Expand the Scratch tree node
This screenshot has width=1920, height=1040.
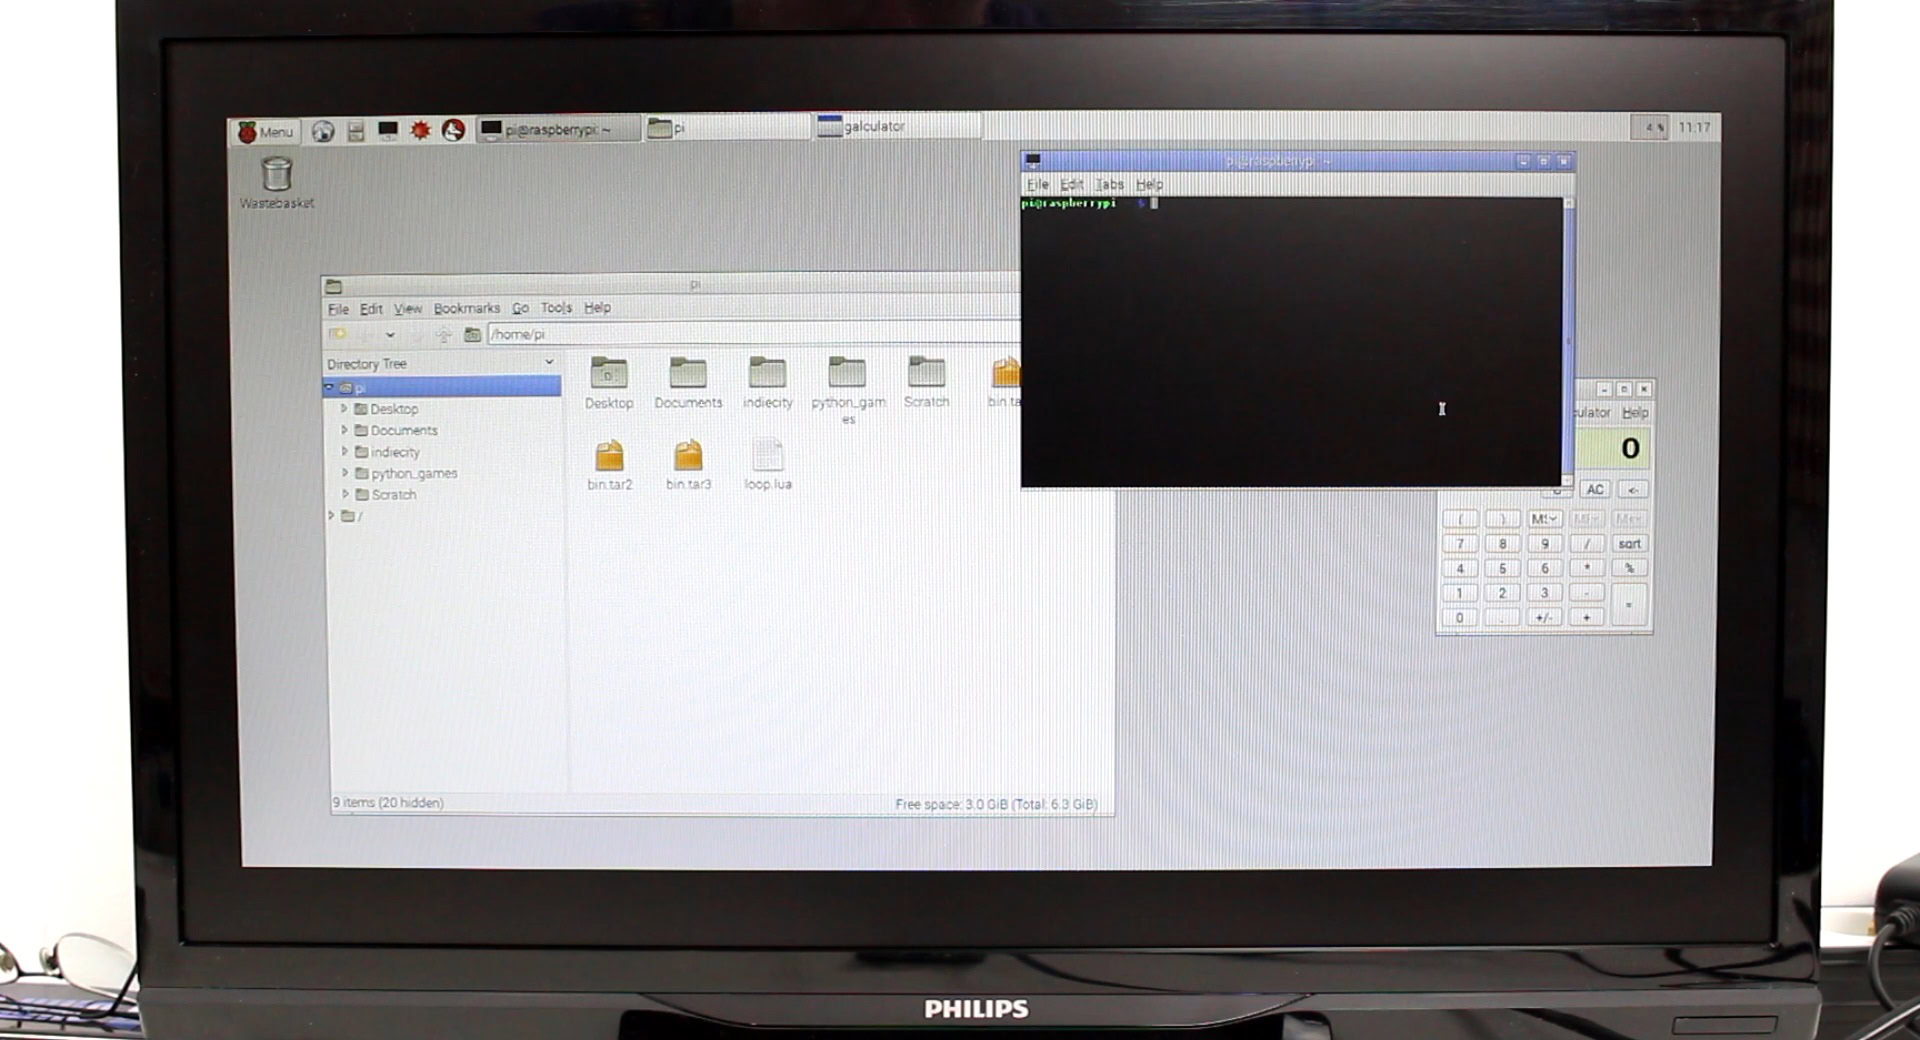(x=345, y=494)
